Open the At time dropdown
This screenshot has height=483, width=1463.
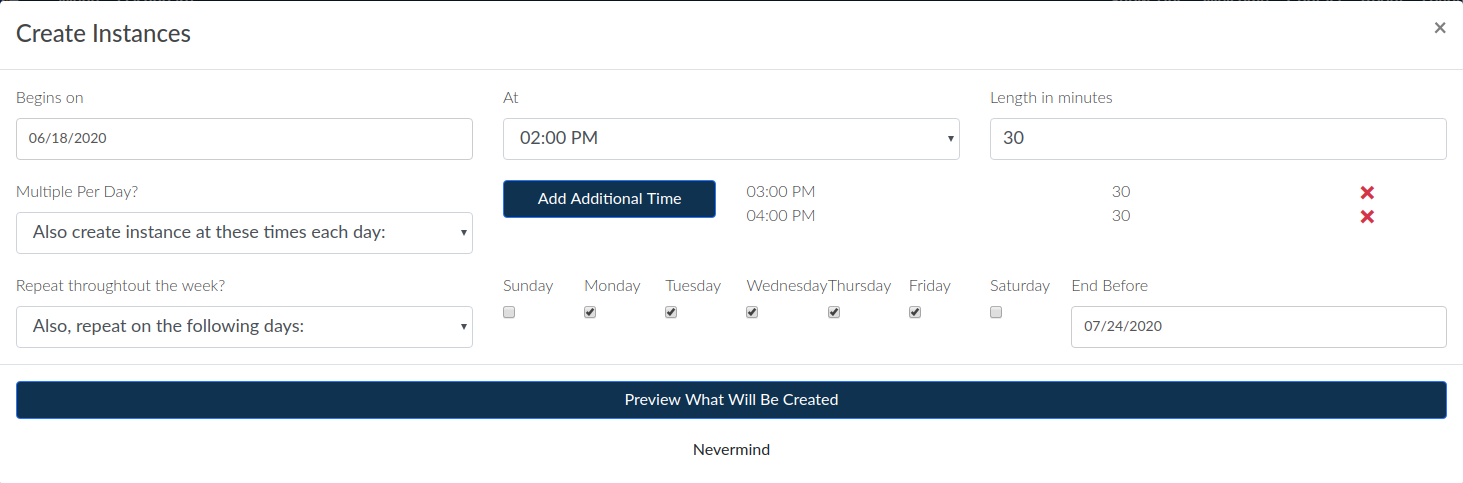tap(730, 139)
